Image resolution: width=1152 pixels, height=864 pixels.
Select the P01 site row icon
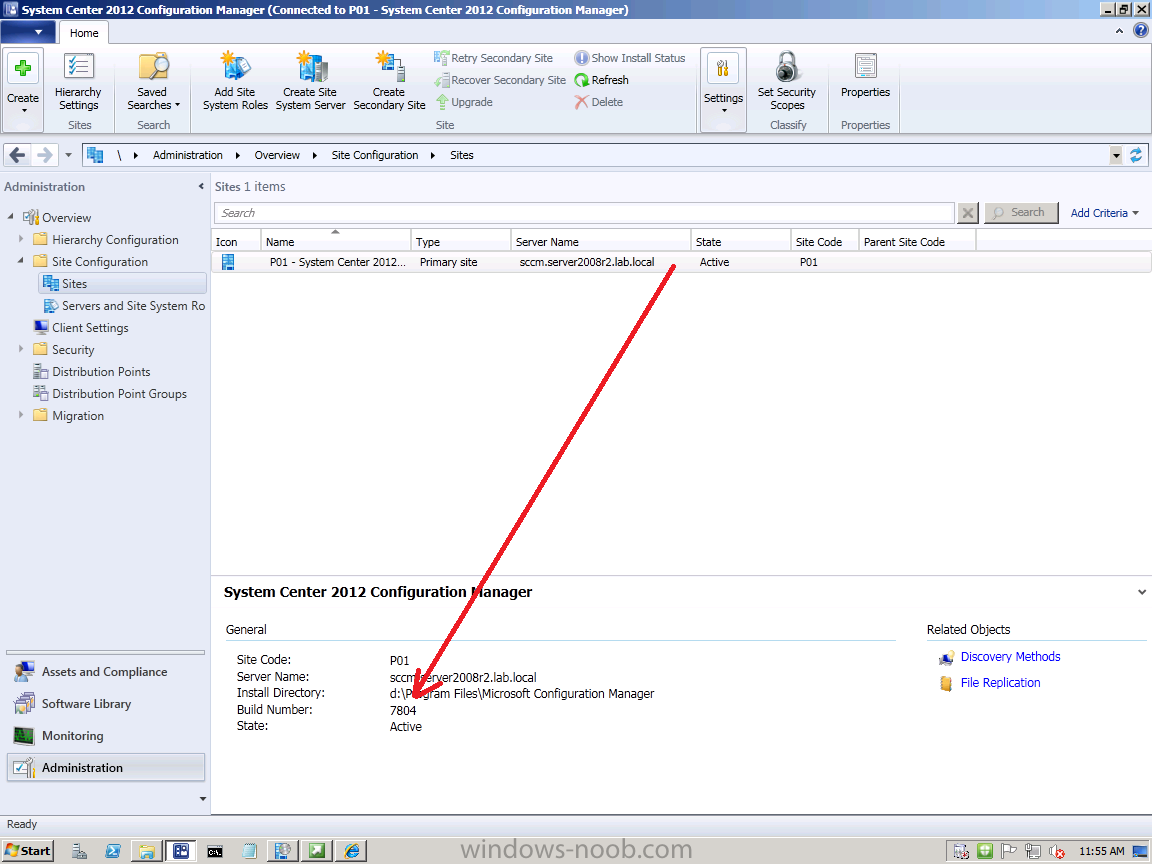[x=228, y=262]
